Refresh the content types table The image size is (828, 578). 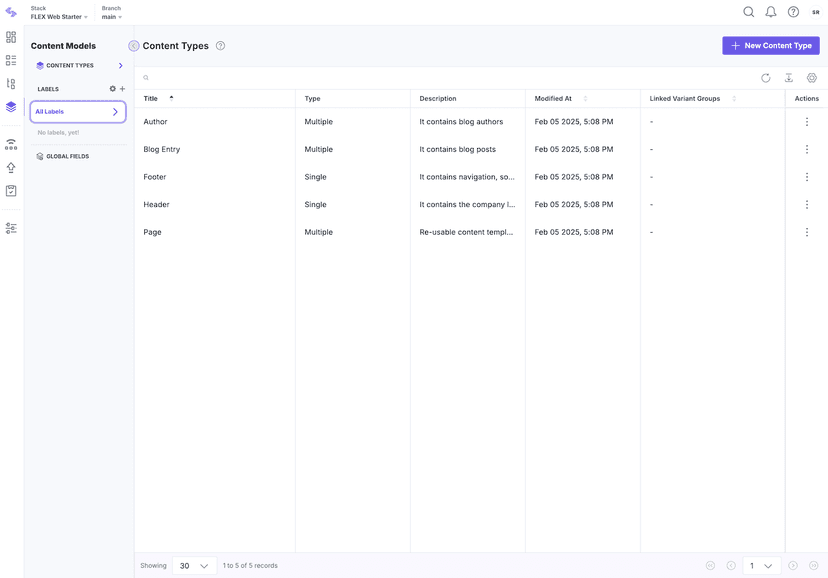click(x=764, y=76)
